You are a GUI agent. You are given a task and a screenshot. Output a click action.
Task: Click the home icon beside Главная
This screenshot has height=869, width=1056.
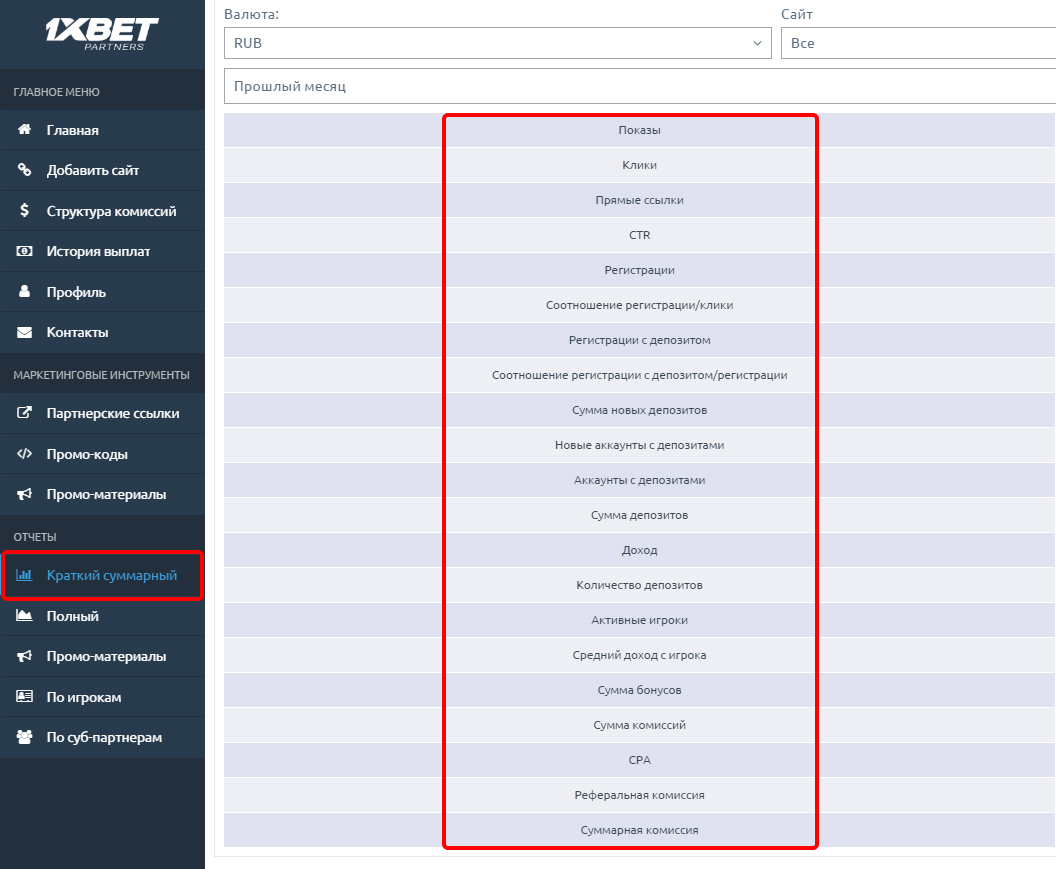[24, 129]
